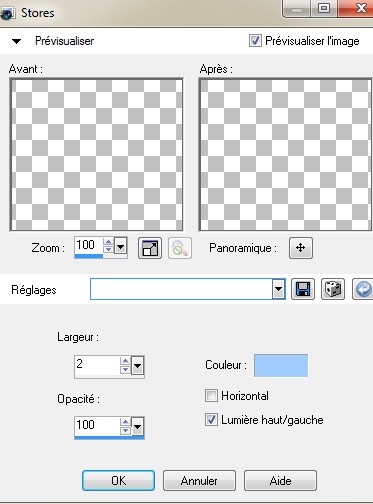Open help with the Aide button
373x504 pixels.
pyautogui.click(x=280, y=480)
